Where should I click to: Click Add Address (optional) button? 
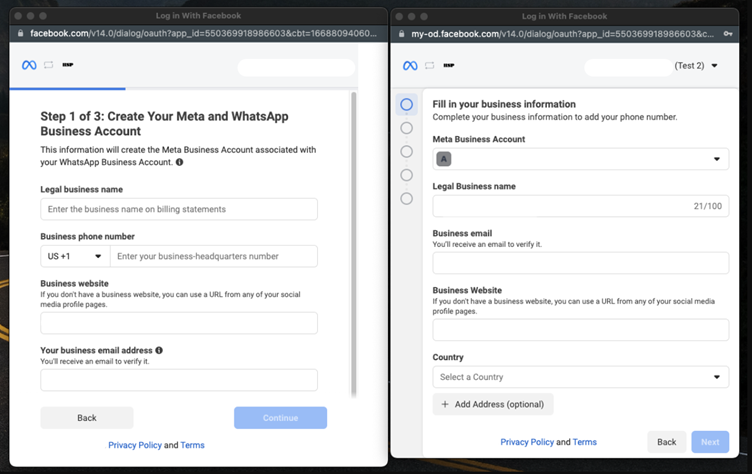[x=493, y=404]
